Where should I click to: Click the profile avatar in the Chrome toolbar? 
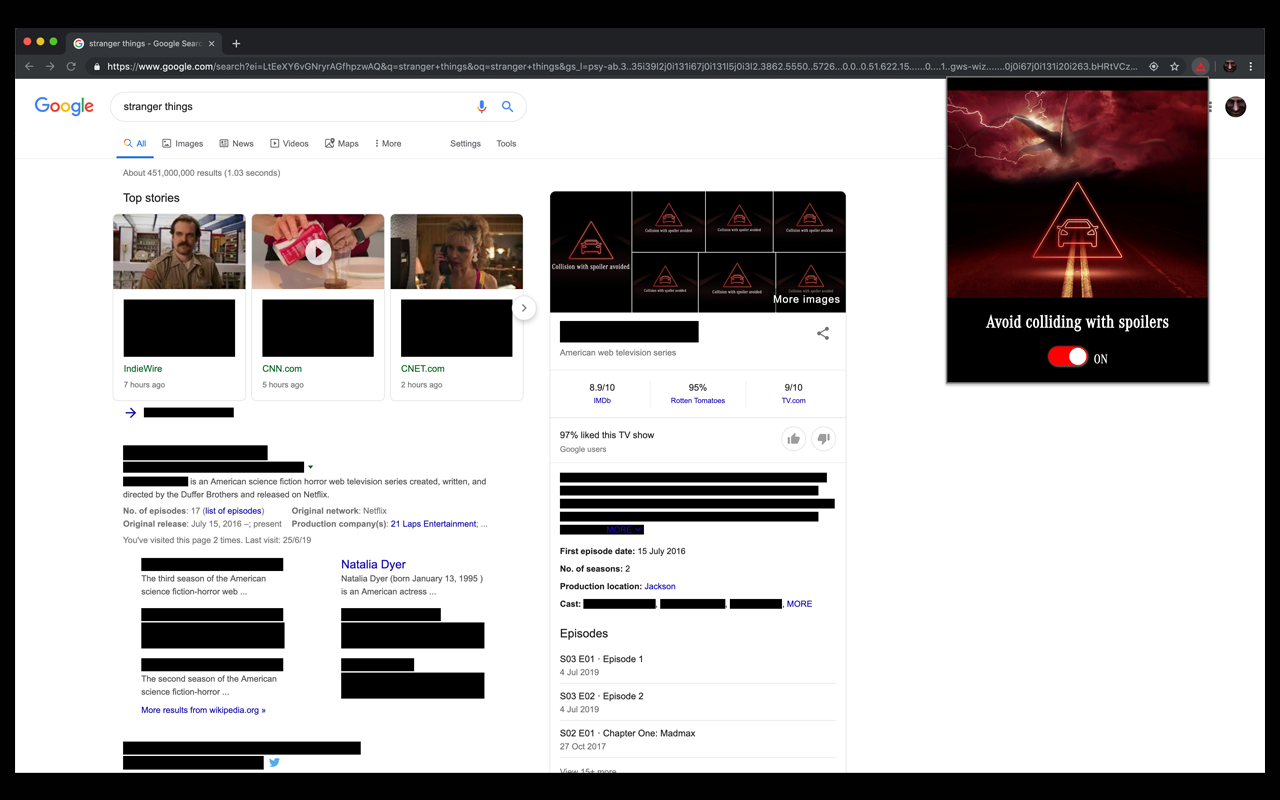[1230, 67]
